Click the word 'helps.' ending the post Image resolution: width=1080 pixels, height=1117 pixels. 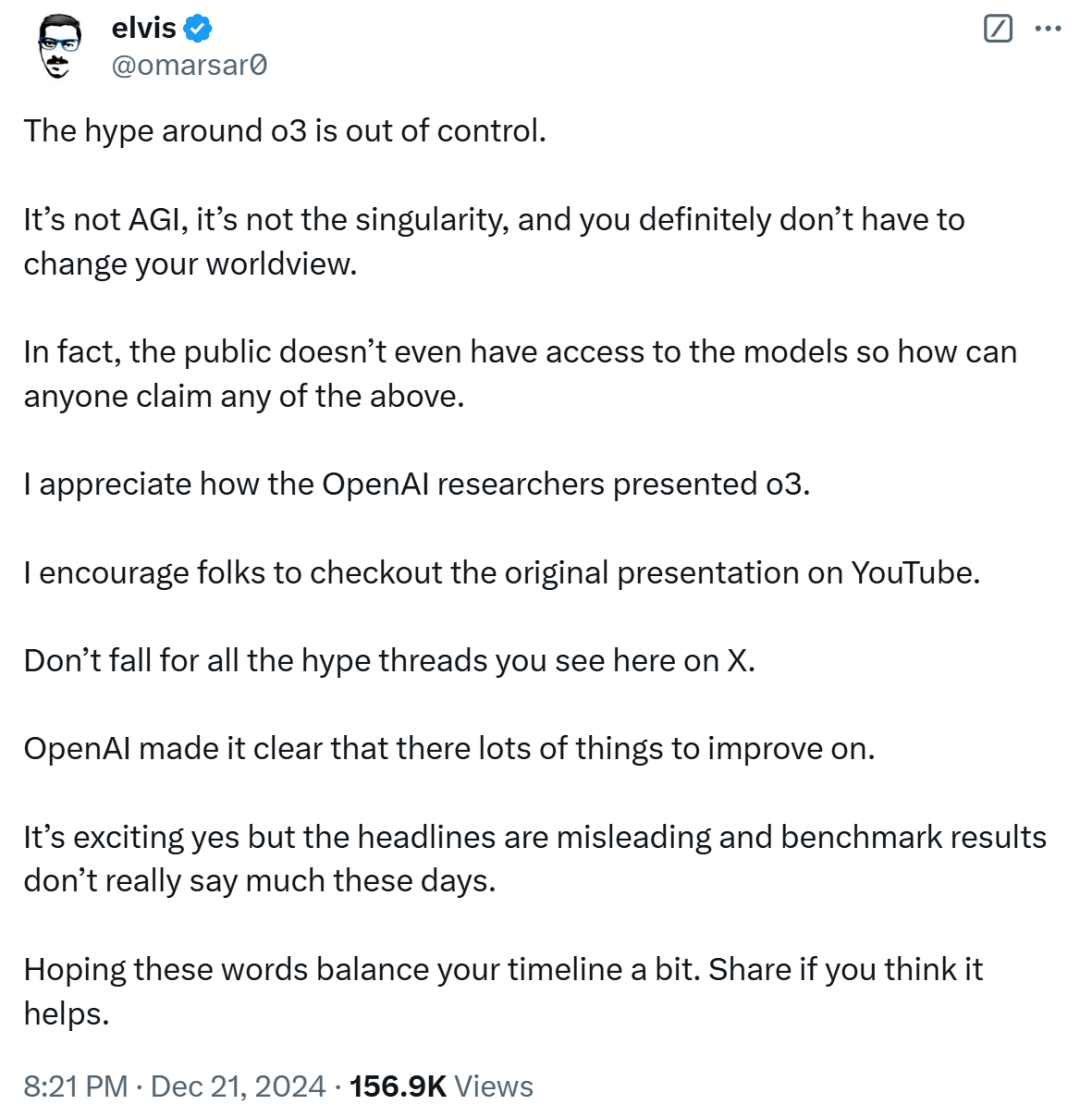66,1013
